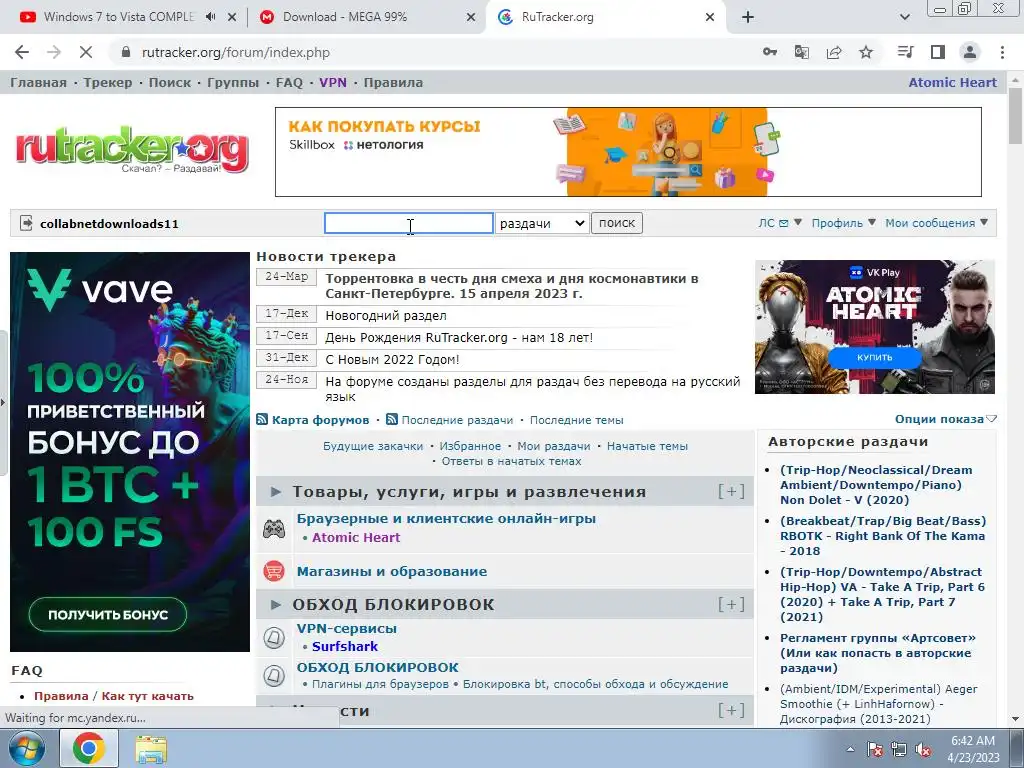View site info via the padlock icon
The image size is (1024, 768).
pyautogui.click(x=127, y=52)
